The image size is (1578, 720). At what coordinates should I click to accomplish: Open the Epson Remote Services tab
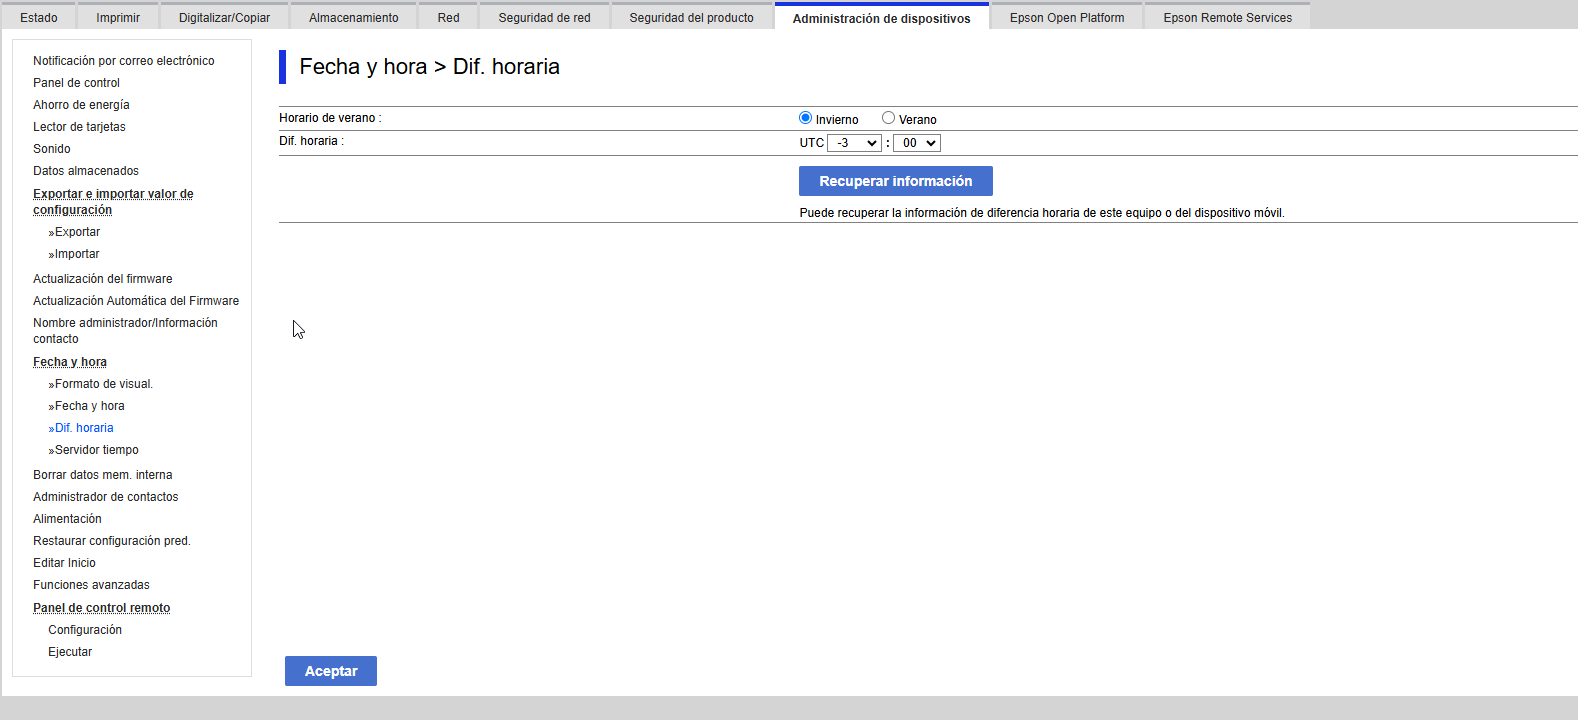[x=1228, y=17]
